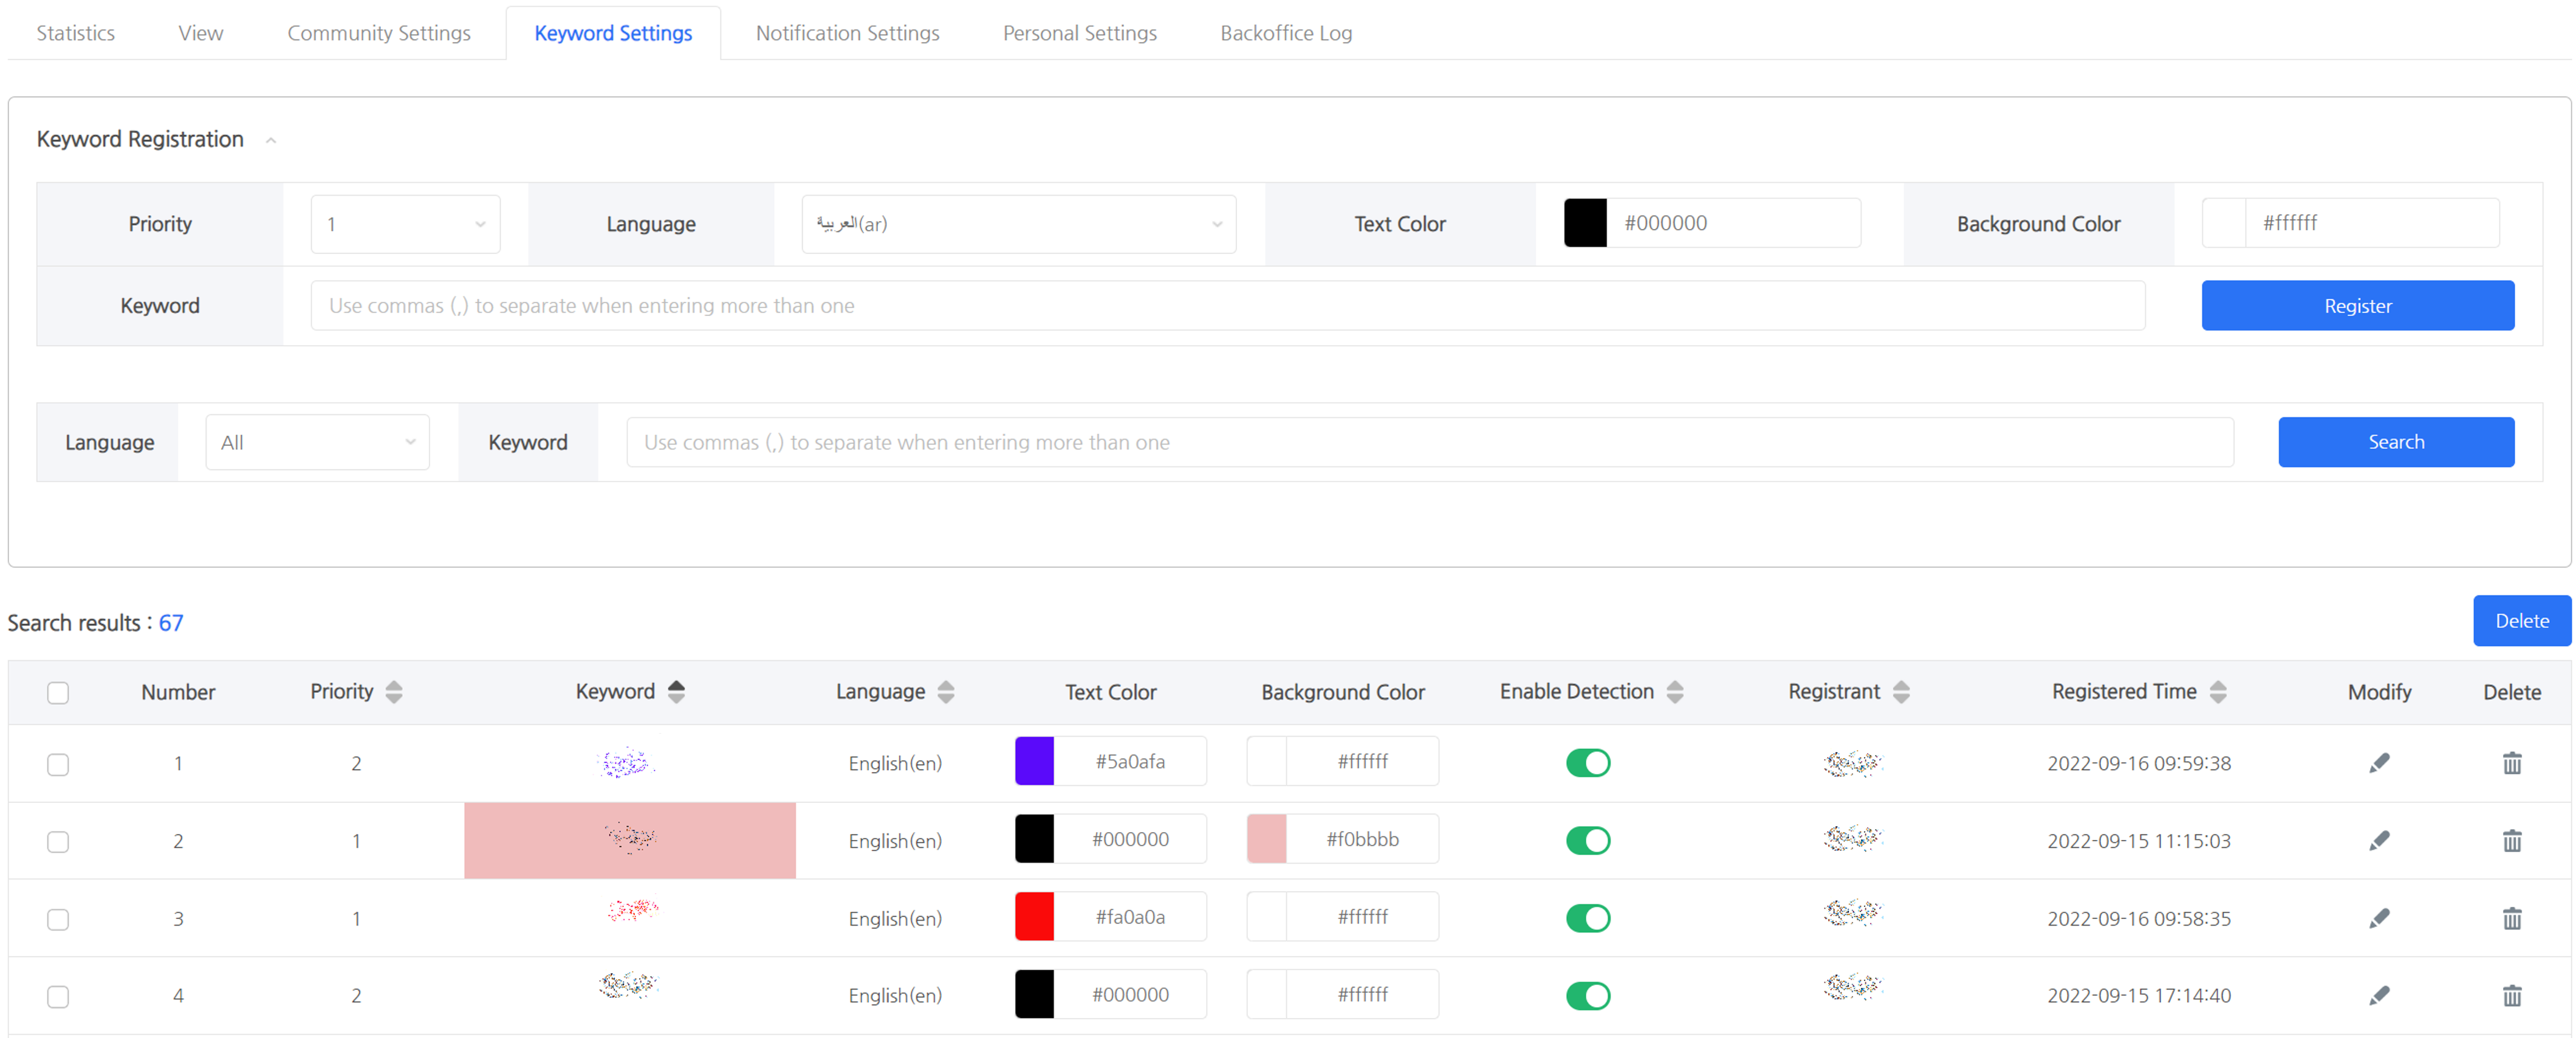Sort table by Priority column arrows
Screen dimensions: 2576x1038
(x=394, y=692)
